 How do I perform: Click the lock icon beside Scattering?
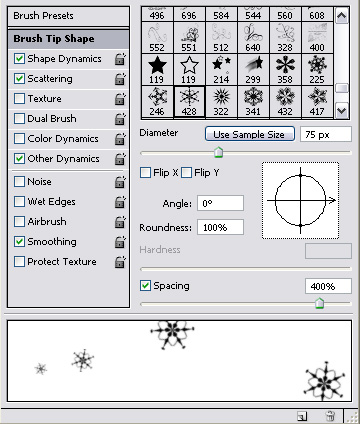[120, 79]
